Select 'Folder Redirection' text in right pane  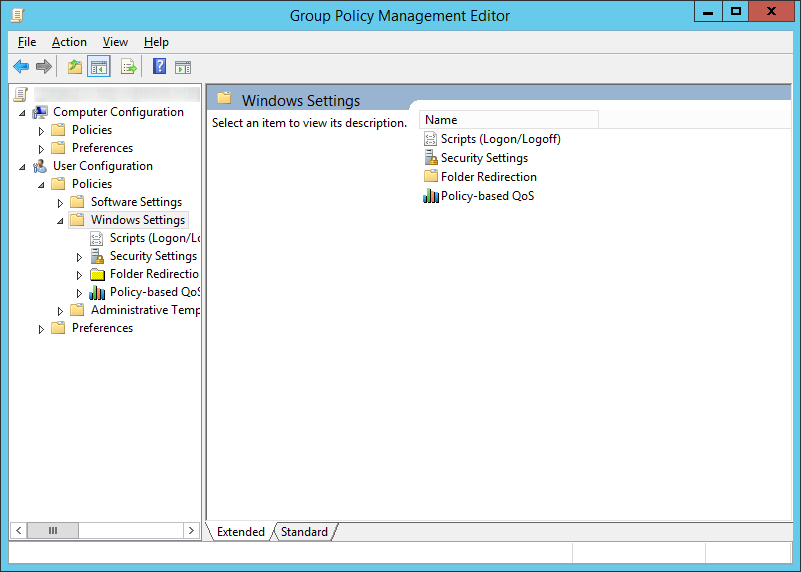489,177
